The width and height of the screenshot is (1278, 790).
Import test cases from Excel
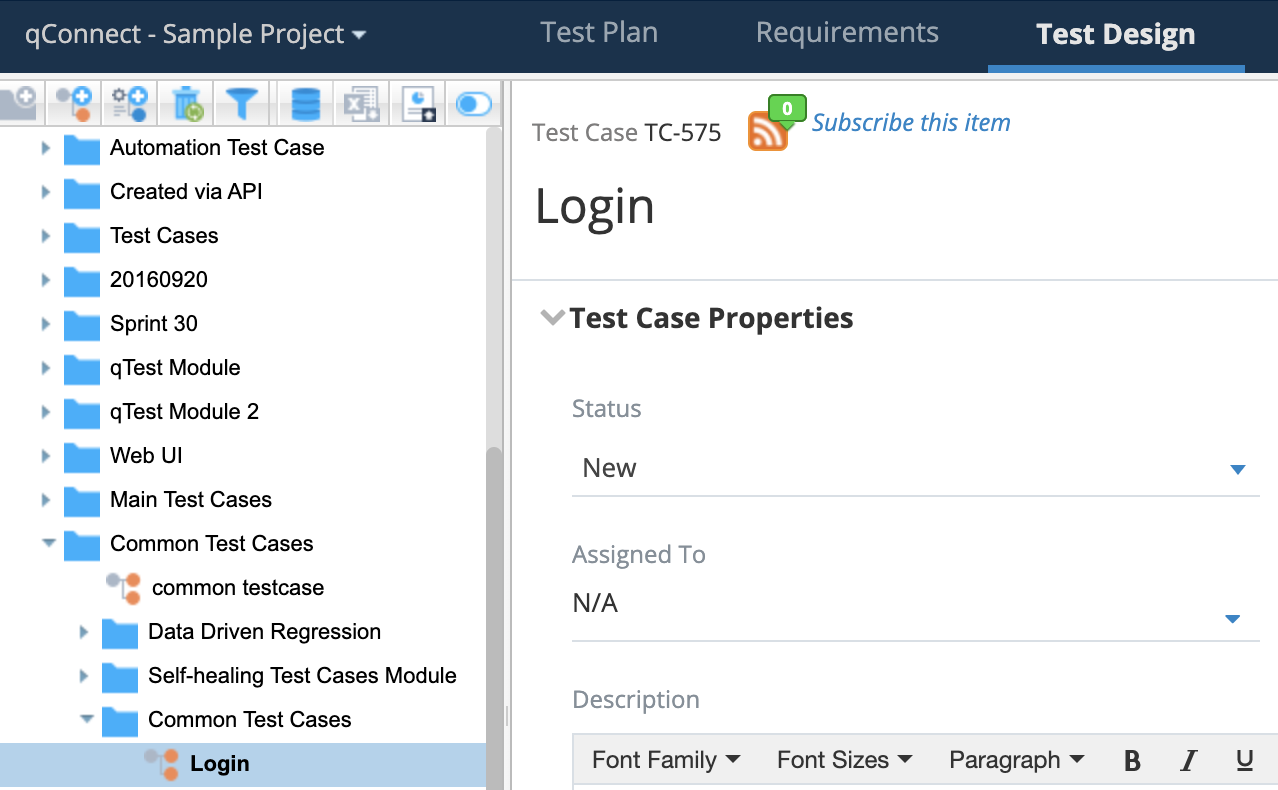click(361, 103)
